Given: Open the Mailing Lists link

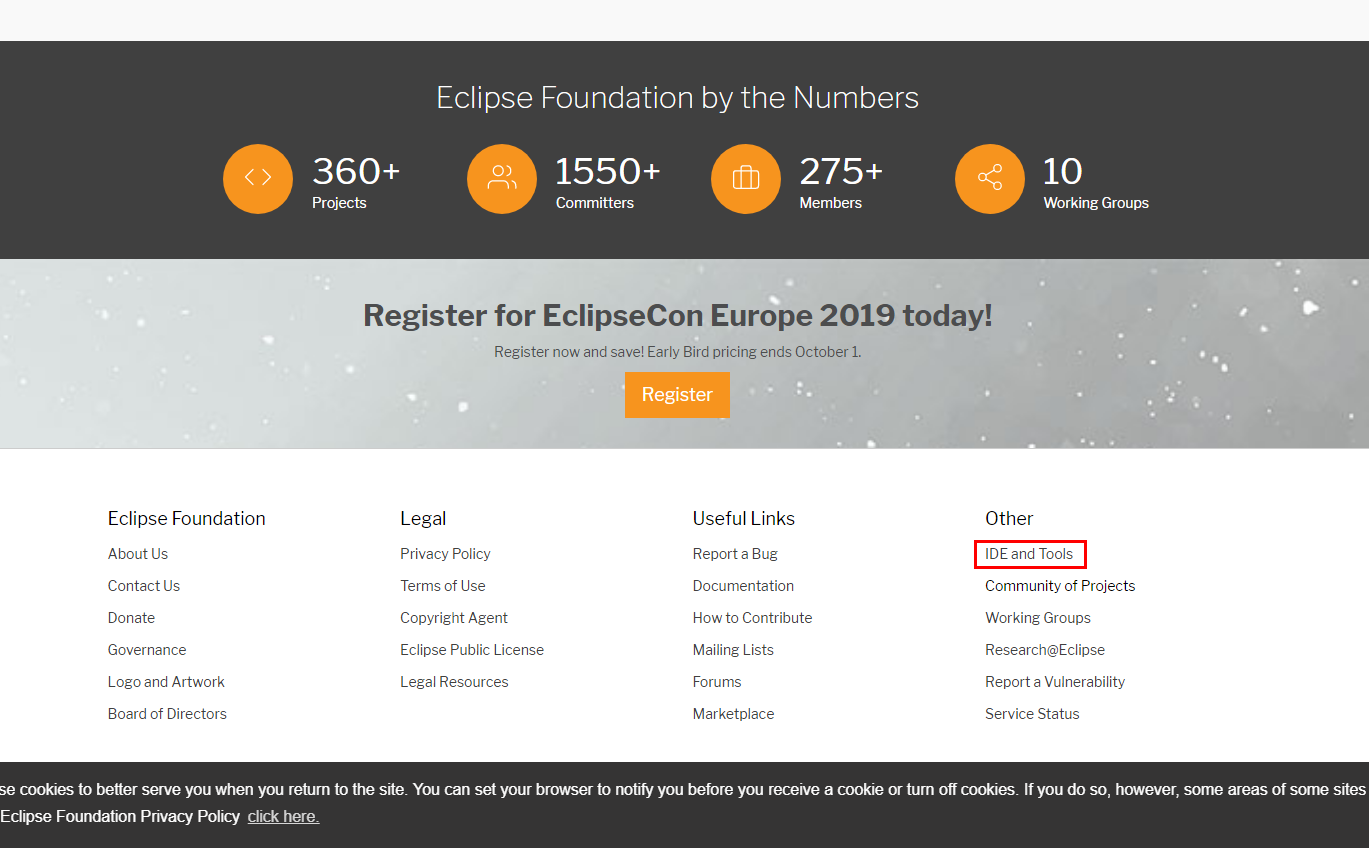Looking at the screenshot, I should coord(733,650).
